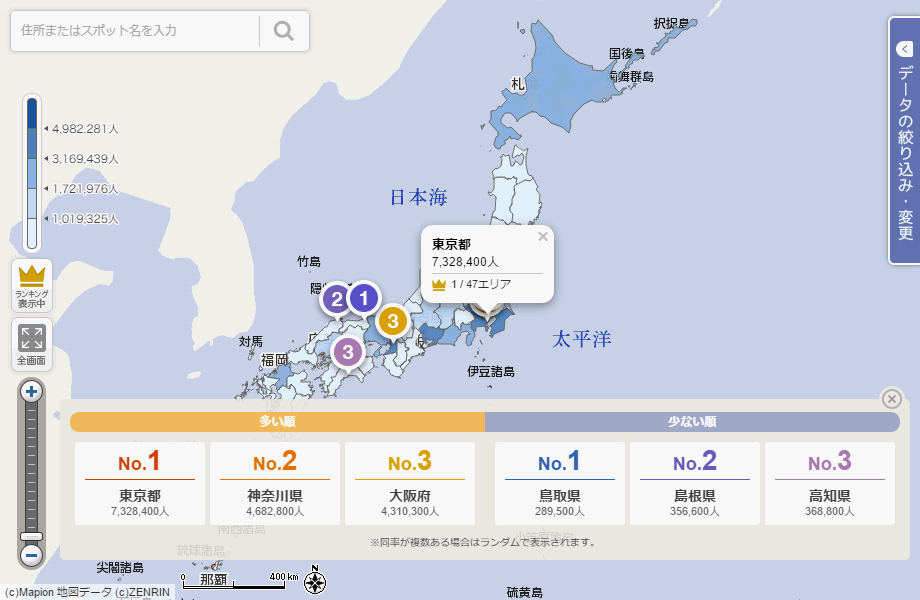Click the zoom level slider handle
The width and height of the screenshot is (920, 600).
[32, 536]
